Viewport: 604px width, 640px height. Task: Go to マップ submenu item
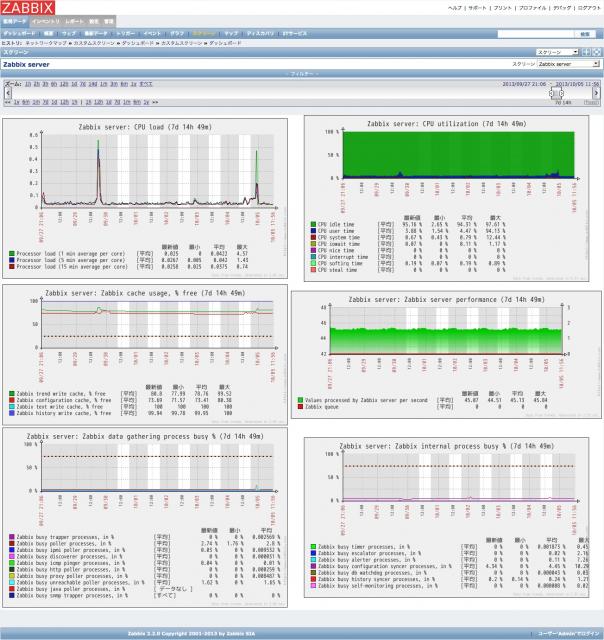point(231,33)
